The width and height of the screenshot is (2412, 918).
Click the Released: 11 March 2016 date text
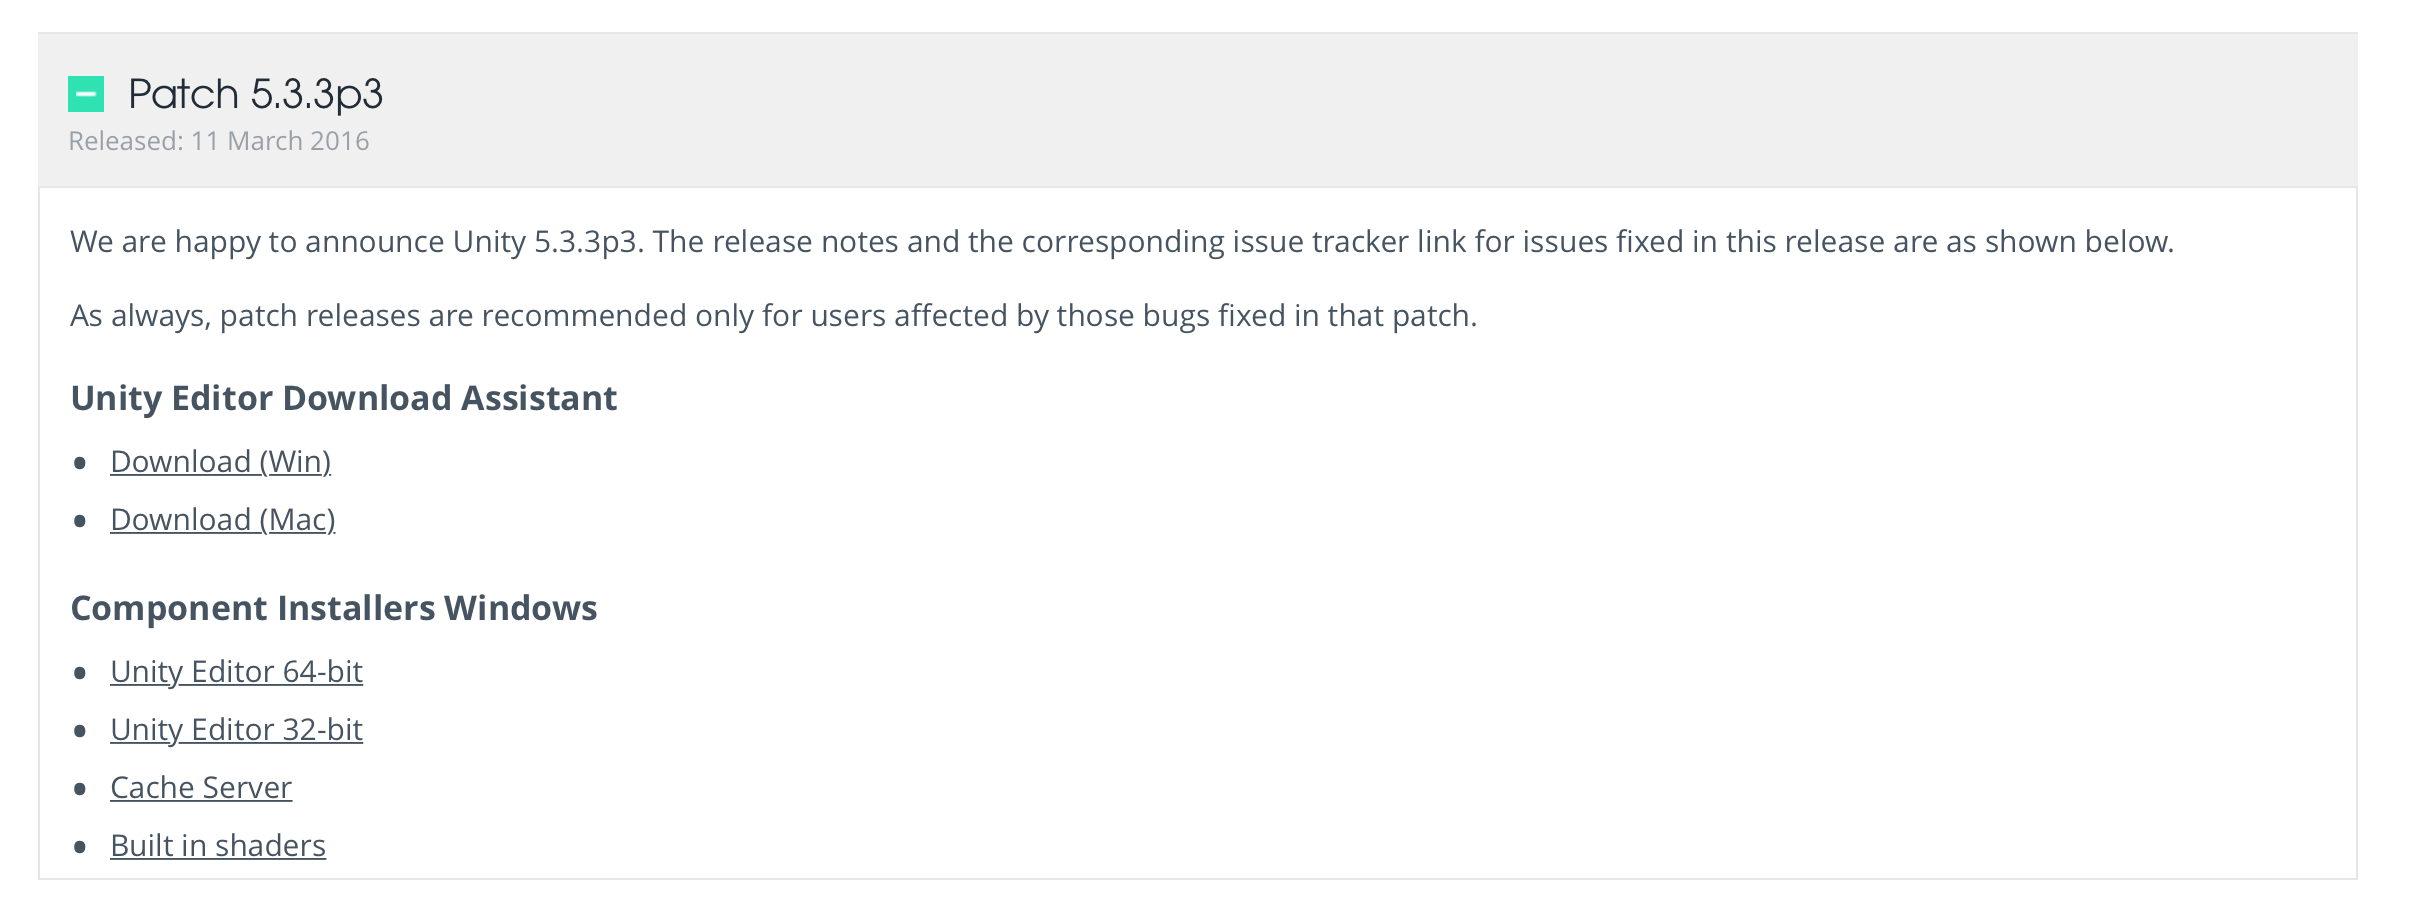(x=219, y=141)
